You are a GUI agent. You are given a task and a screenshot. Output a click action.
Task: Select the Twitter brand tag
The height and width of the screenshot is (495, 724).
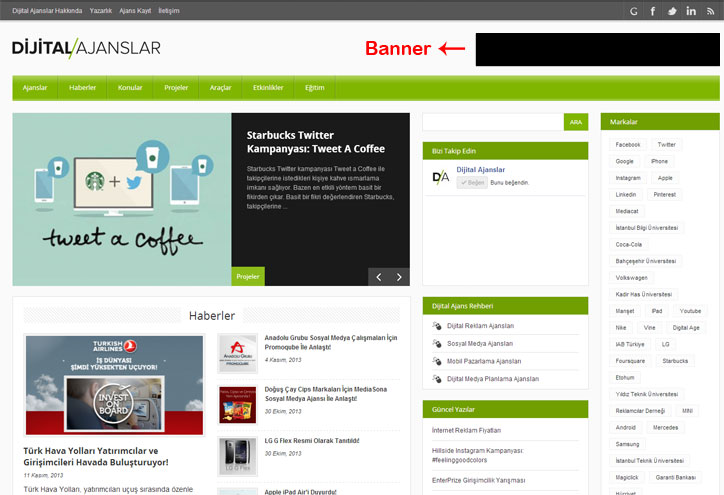pyautogui.click(x=666, y=145)
